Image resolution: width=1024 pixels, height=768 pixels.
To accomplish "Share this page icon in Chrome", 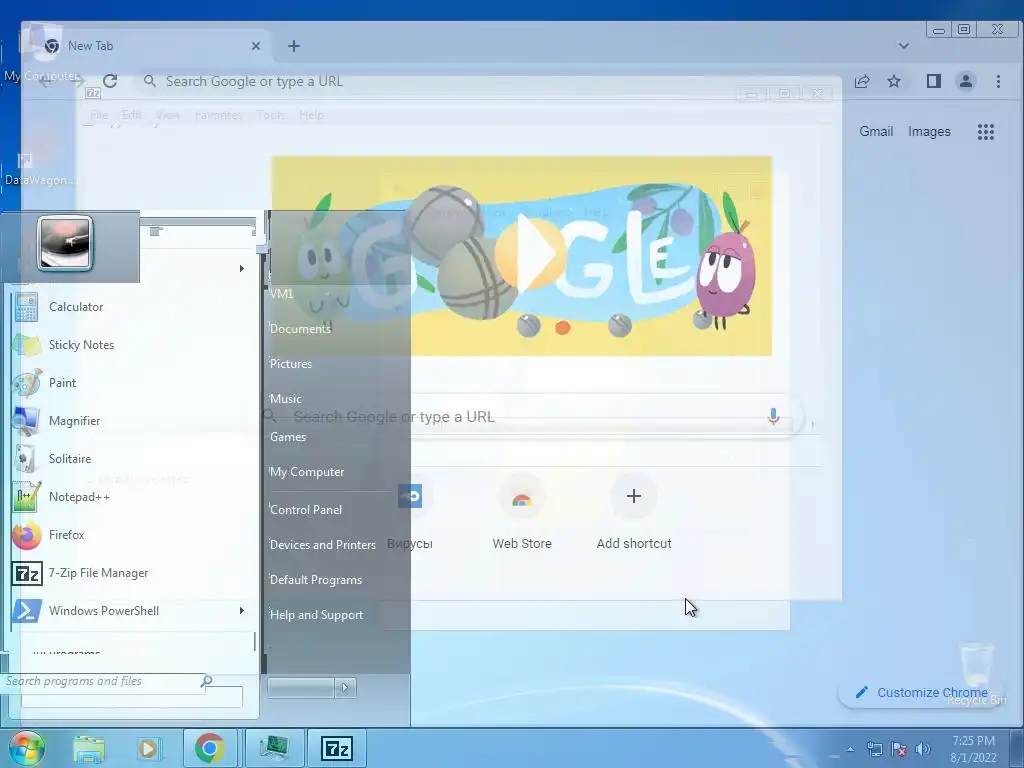I will point(862,81).
